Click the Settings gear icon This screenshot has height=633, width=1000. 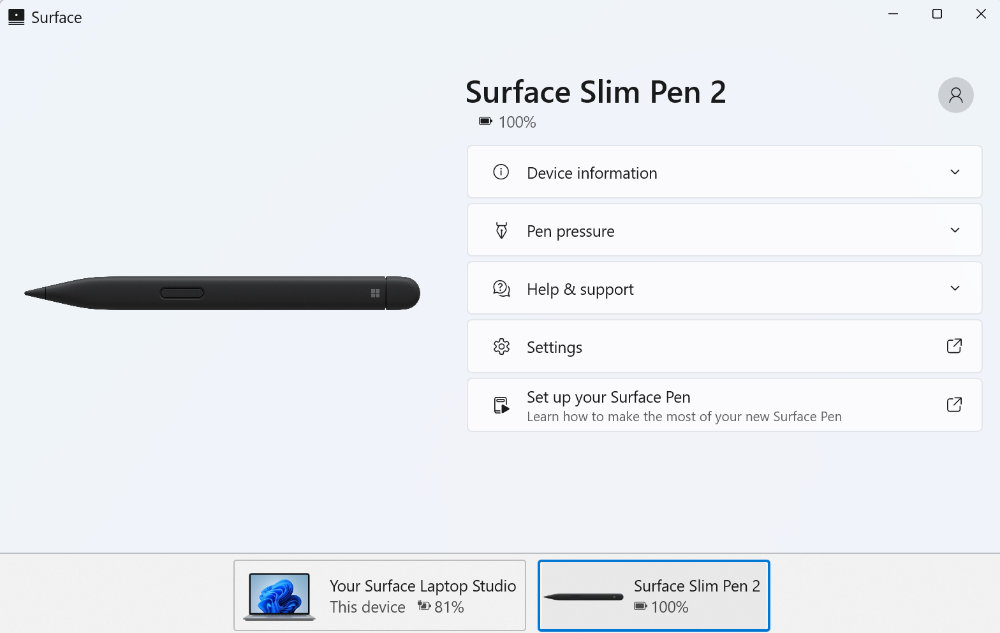(501, 347)
